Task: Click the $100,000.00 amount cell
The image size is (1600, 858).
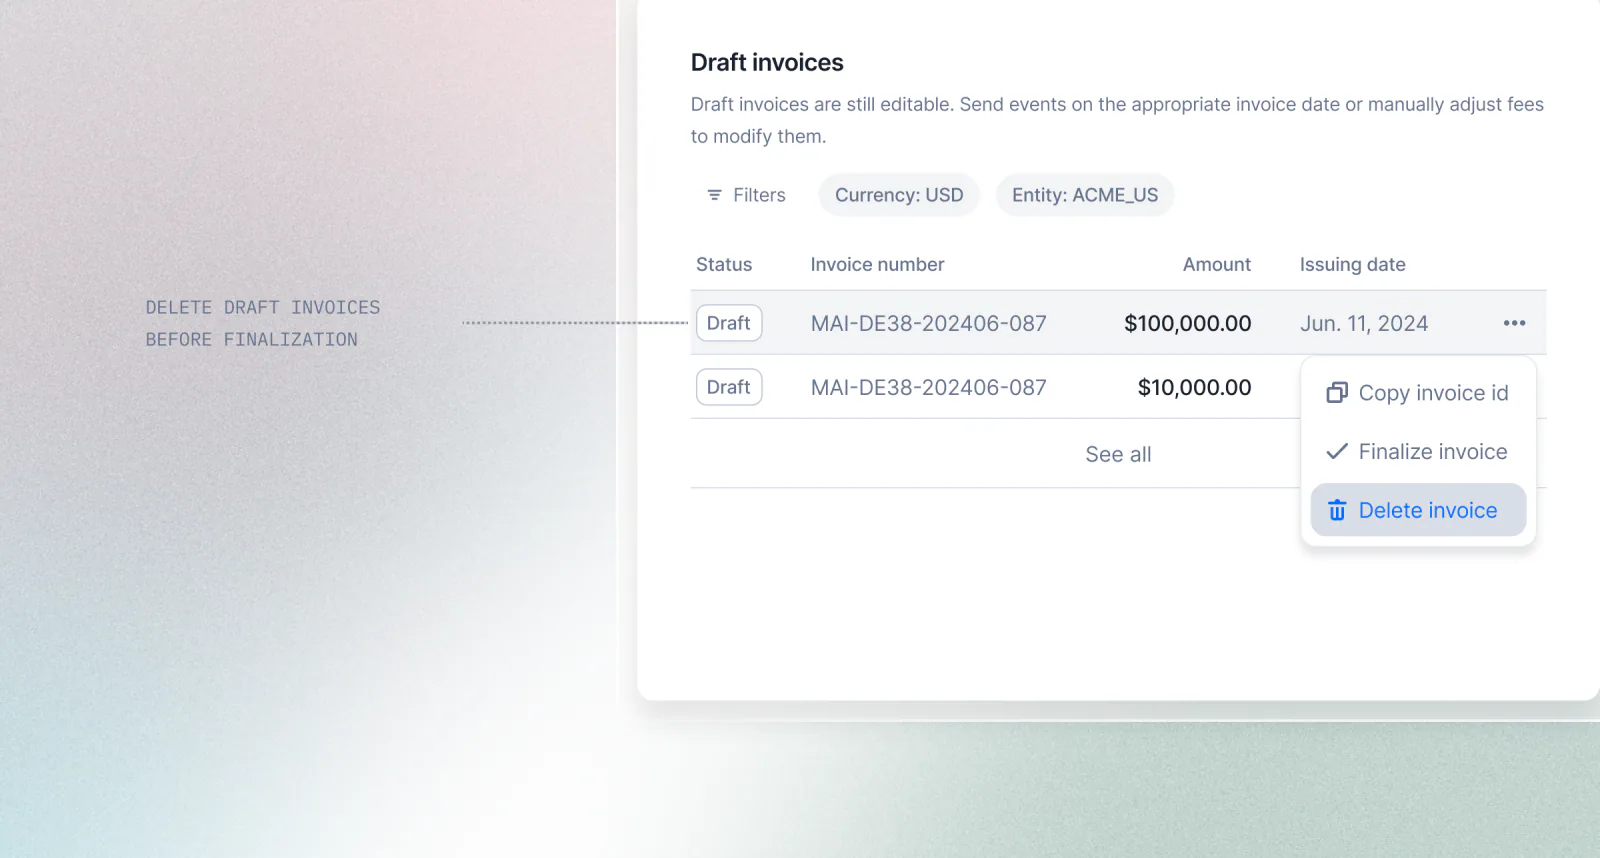Action: pyautogui.click(x=1187, y=323)
